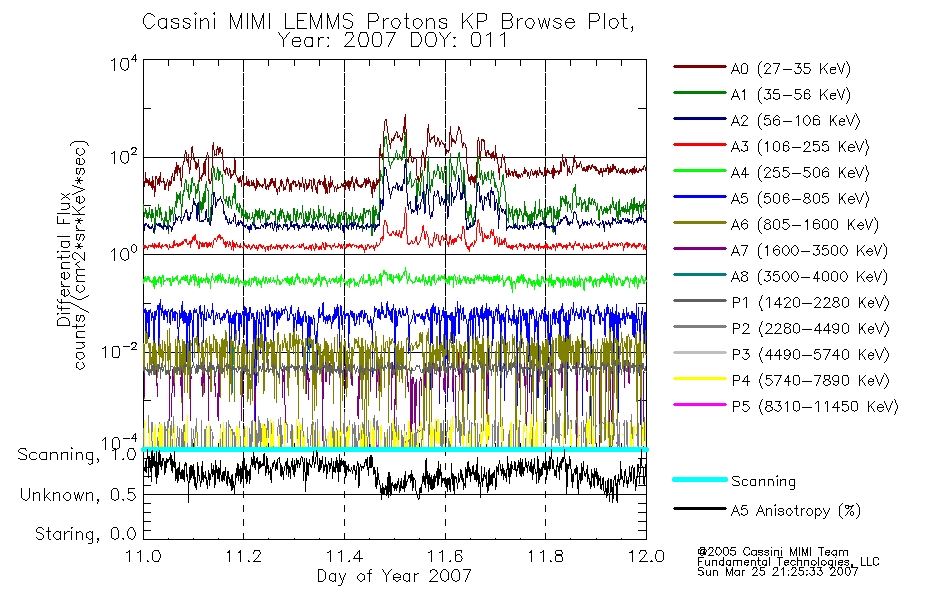Image resolution: width=950 pixels, height=600 pixels.
Task: Click the 'Scanning, 1.0' axis label
Action: [x=77, y=455]
